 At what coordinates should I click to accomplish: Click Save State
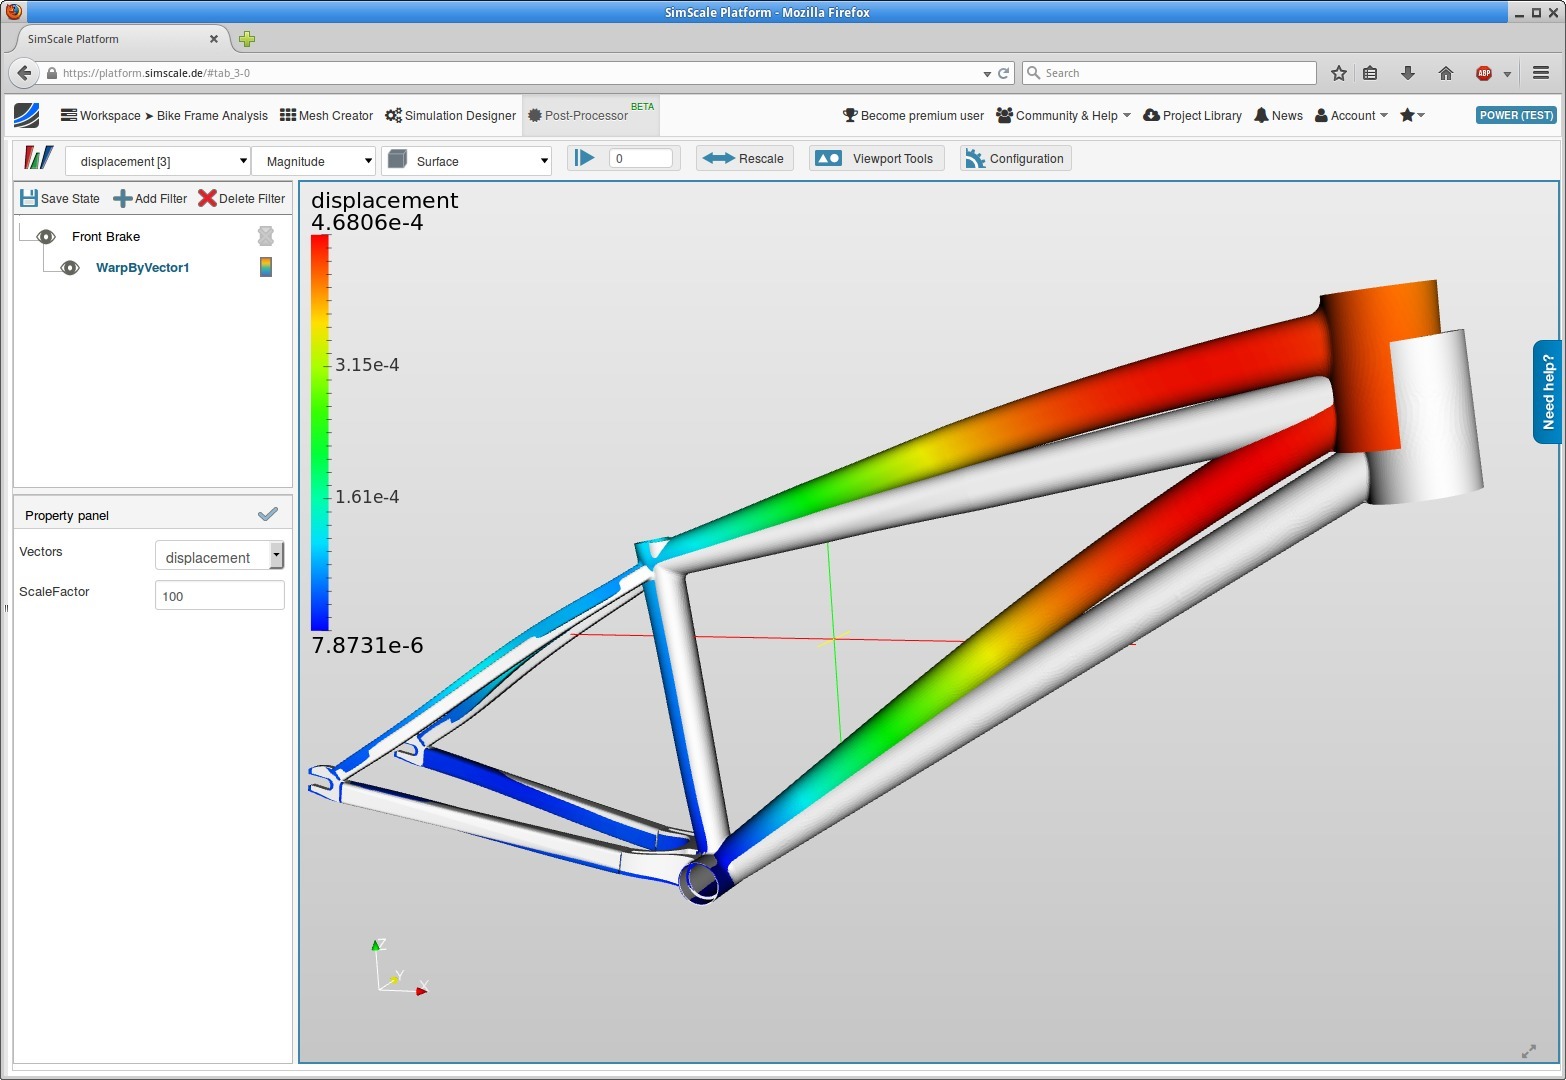point(60,198)
